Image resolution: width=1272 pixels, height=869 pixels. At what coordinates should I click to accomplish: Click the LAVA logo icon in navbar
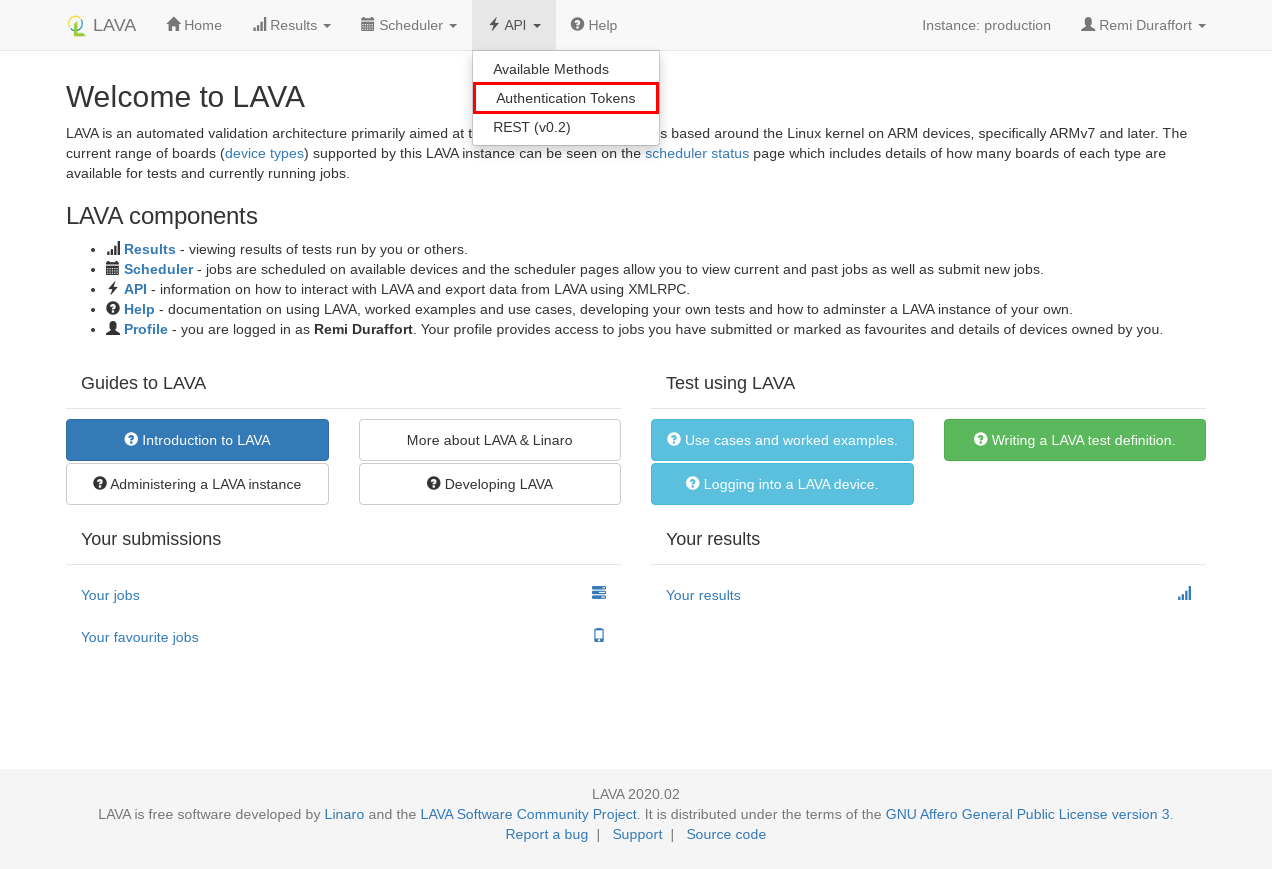coord(76,26)
